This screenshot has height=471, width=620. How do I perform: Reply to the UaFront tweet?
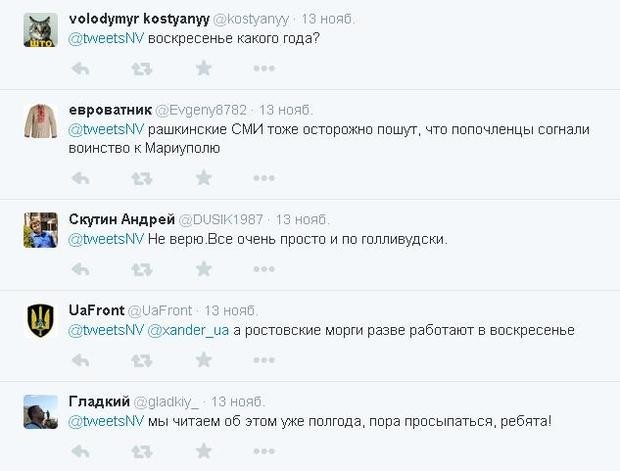[x=81, y=361]
